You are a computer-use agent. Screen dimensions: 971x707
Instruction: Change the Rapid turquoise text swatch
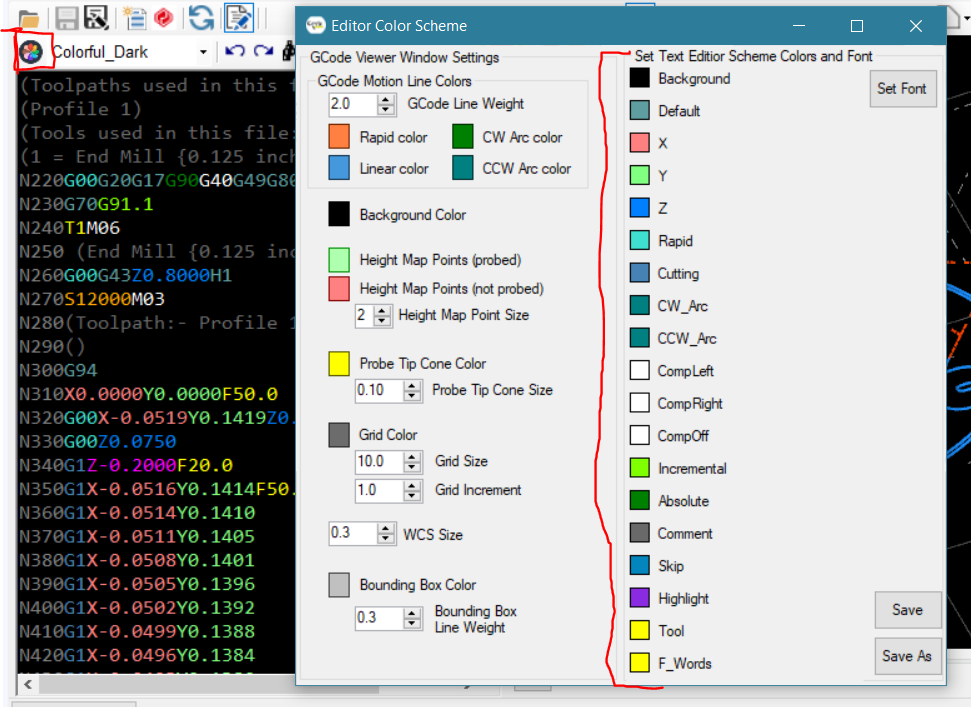click(x=640, y=240)
